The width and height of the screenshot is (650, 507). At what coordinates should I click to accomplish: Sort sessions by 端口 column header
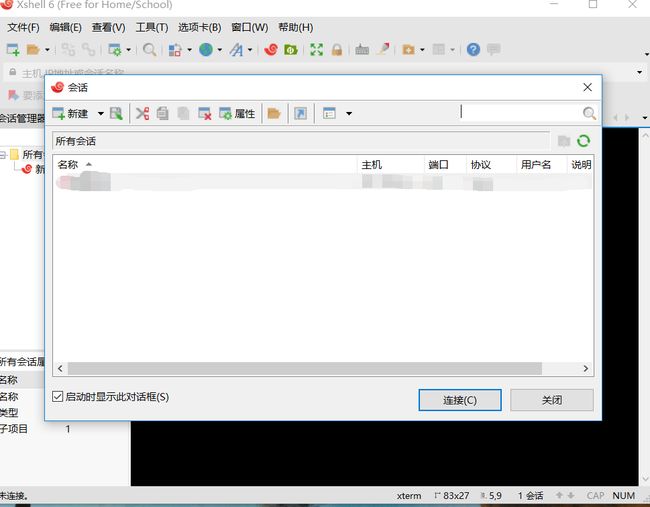pyautogui.click(x=445, y=165)
